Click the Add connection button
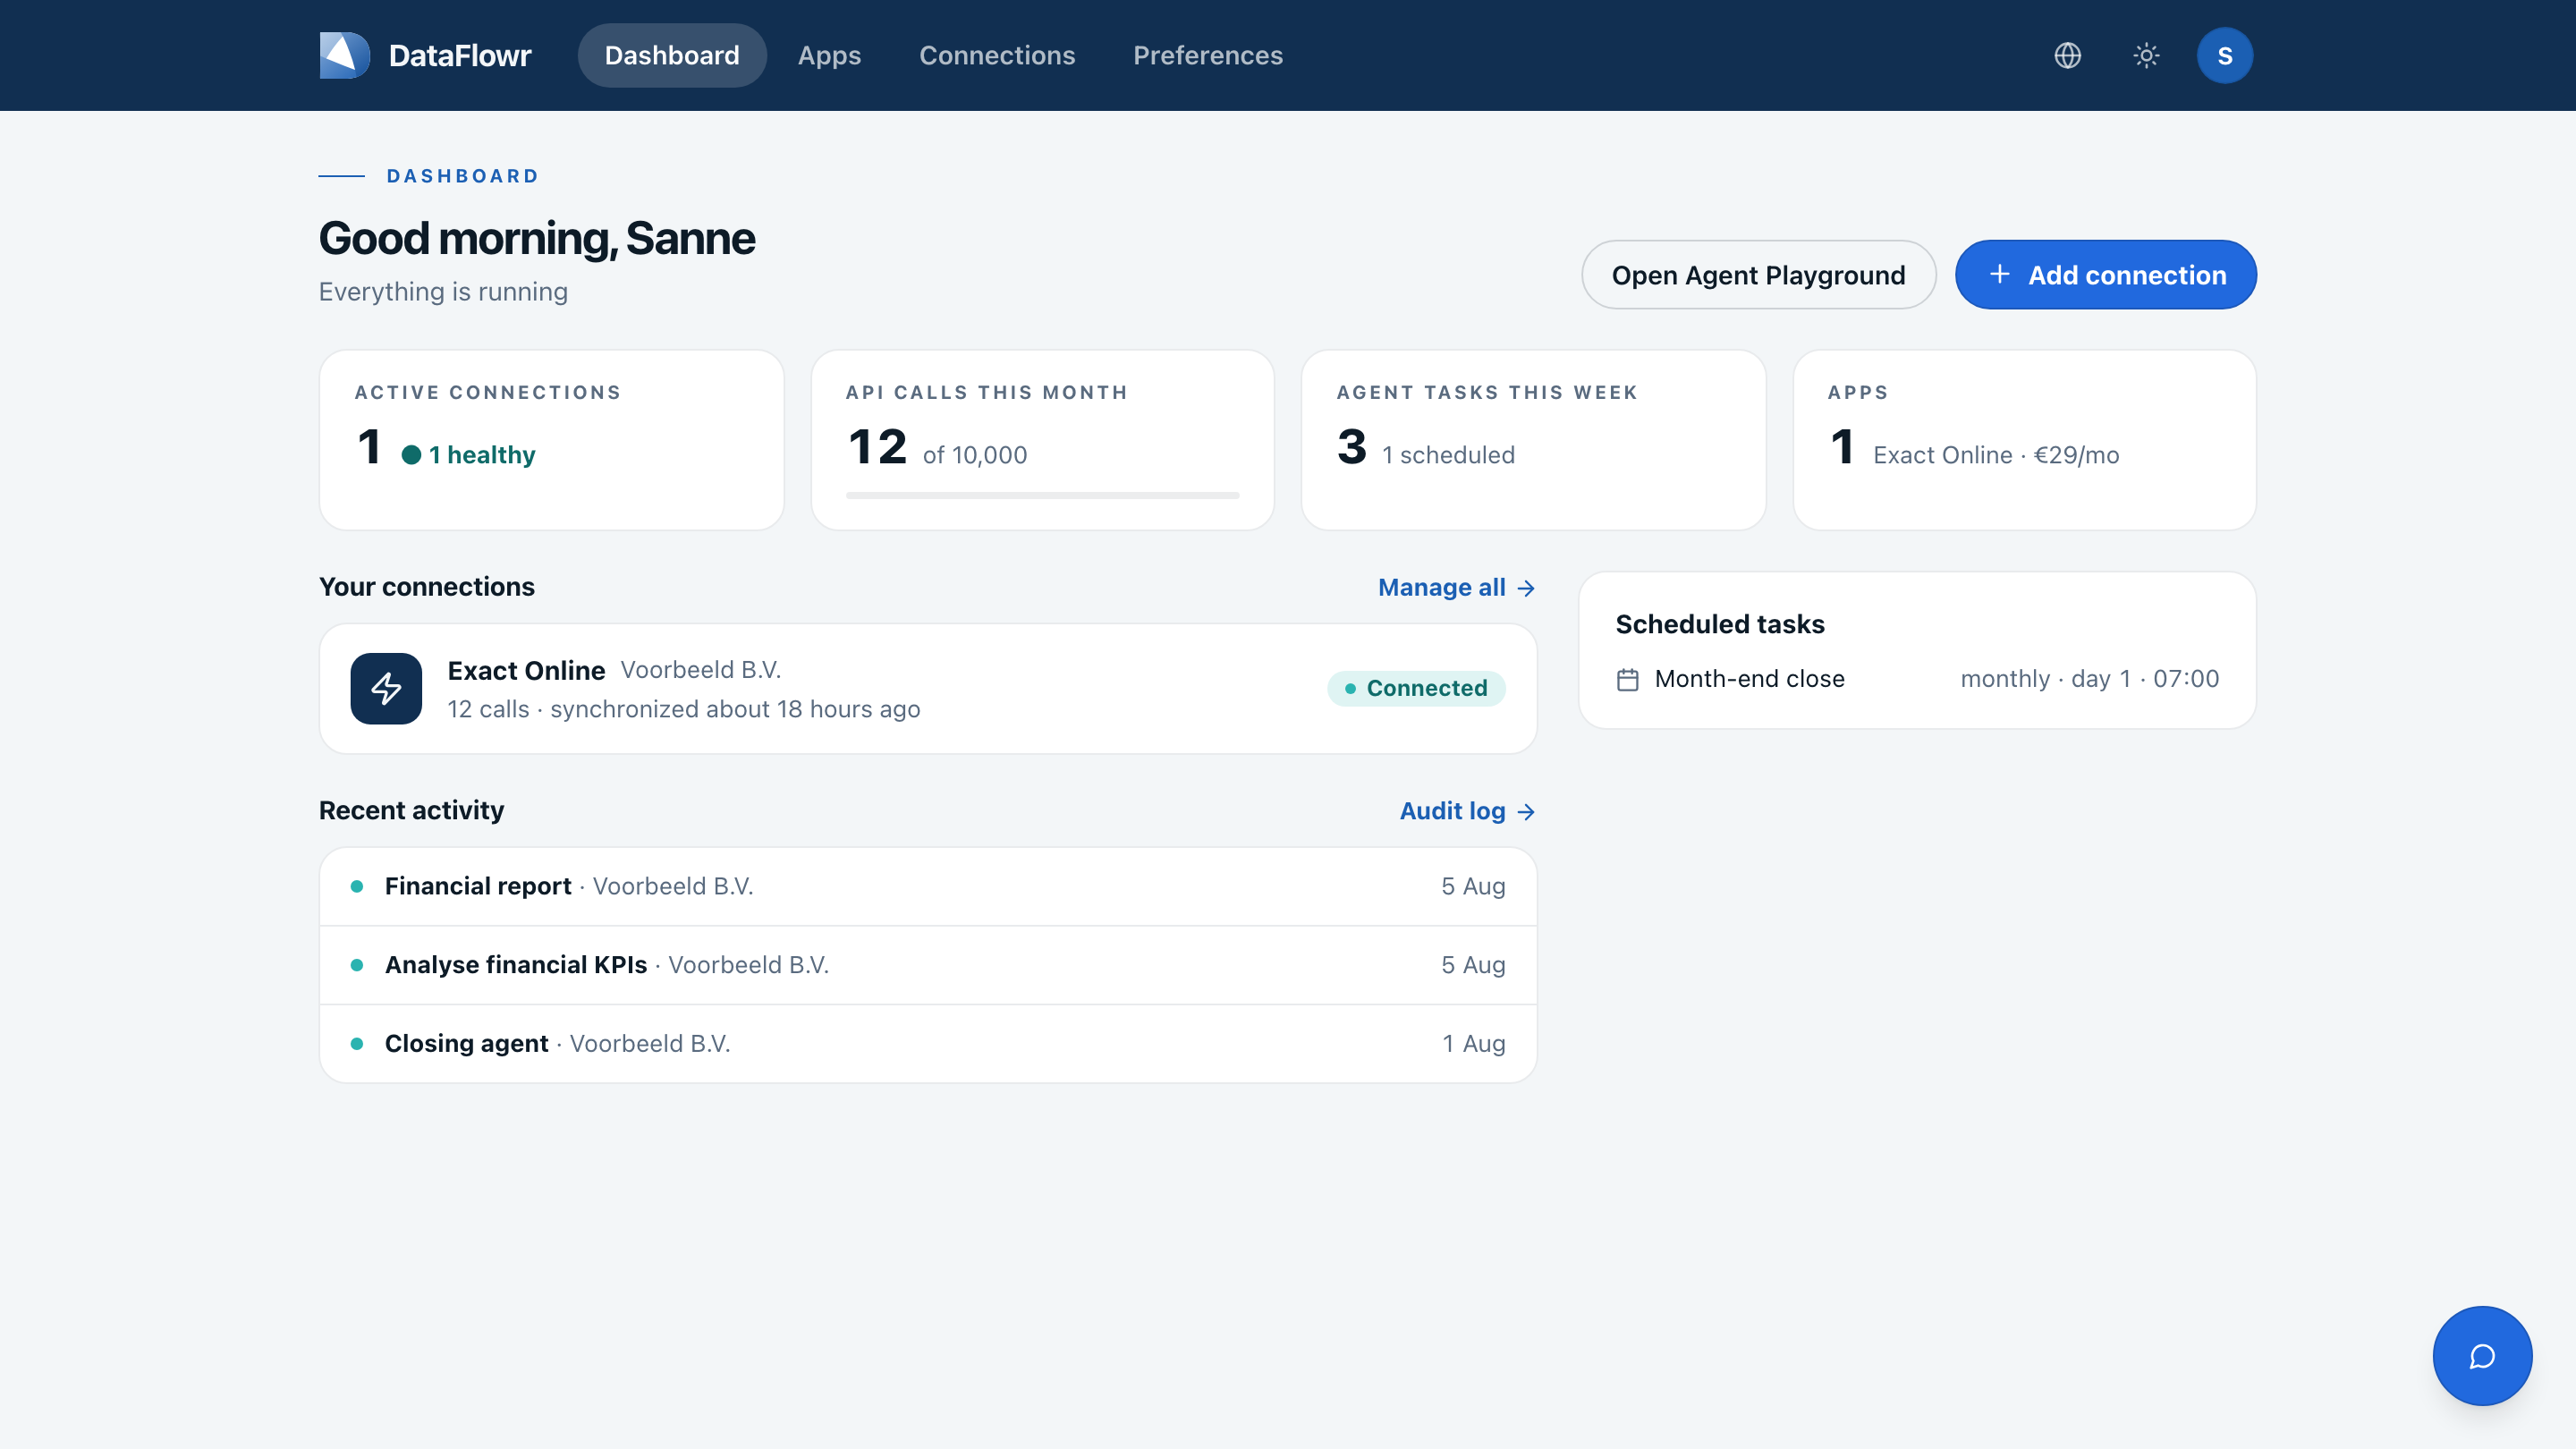This screenshot has width=2576, height=1449. coord(2105,274)
